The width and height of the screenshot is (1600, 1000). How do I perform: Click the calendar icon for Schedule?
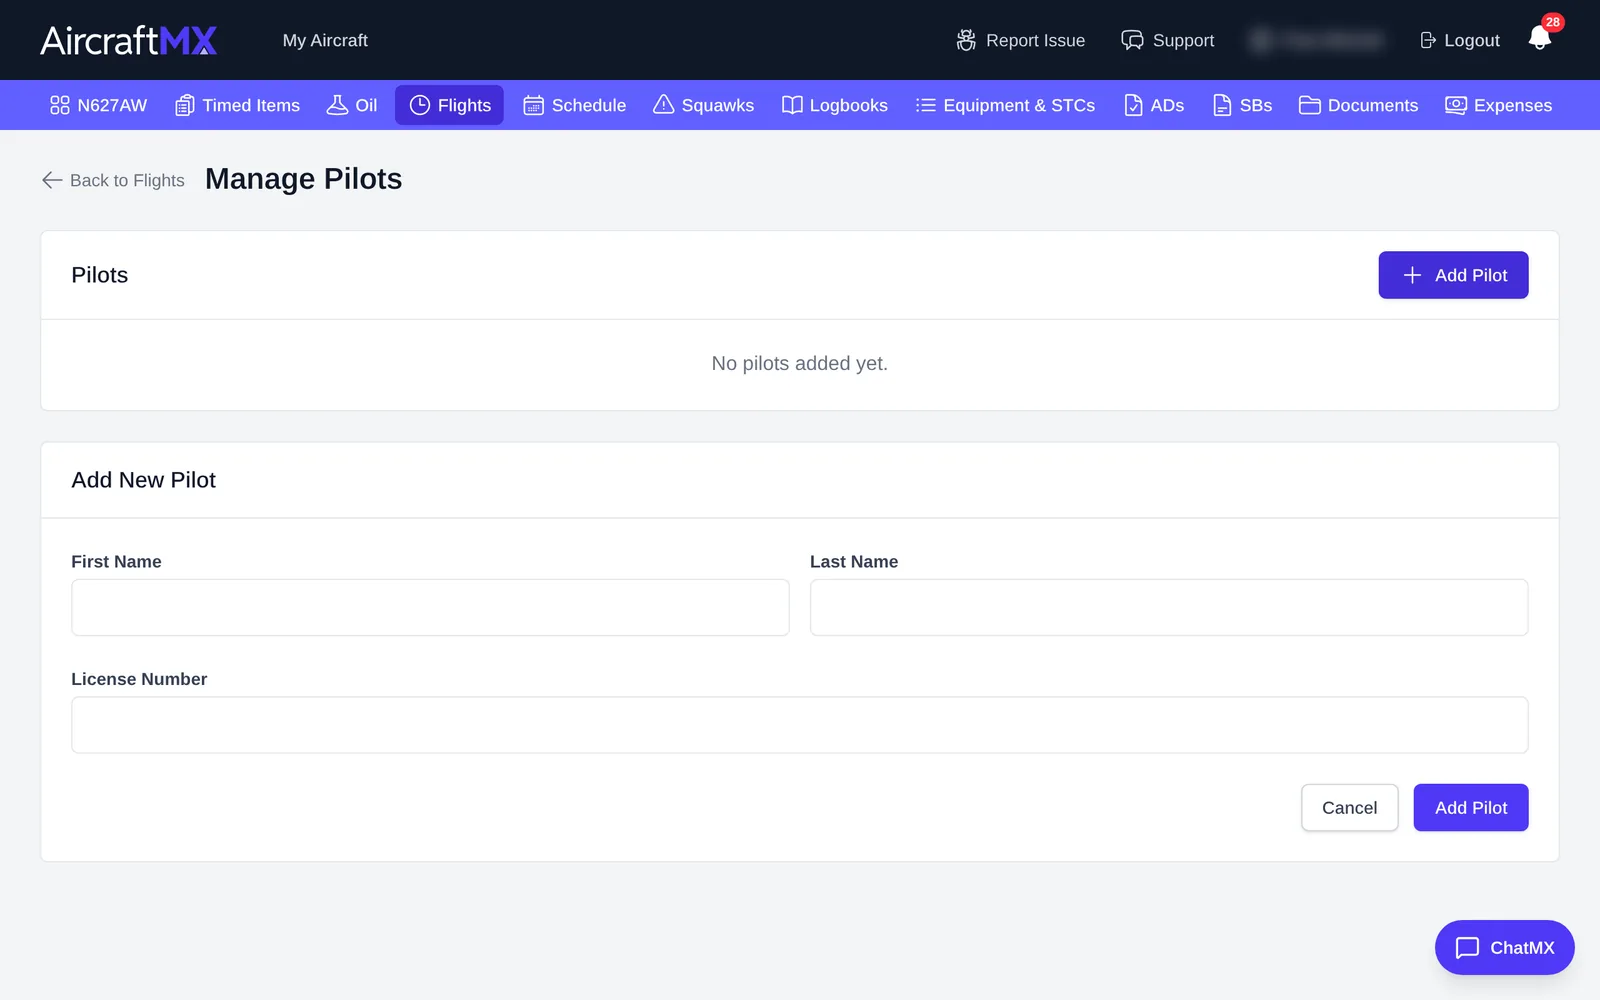[x=534, y=105]
